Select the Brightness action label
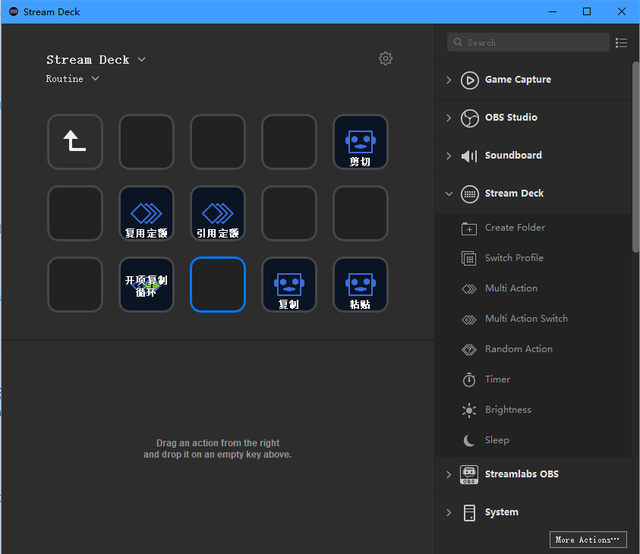This screenshot has height=554, width=640. click(x=508, y=410)
